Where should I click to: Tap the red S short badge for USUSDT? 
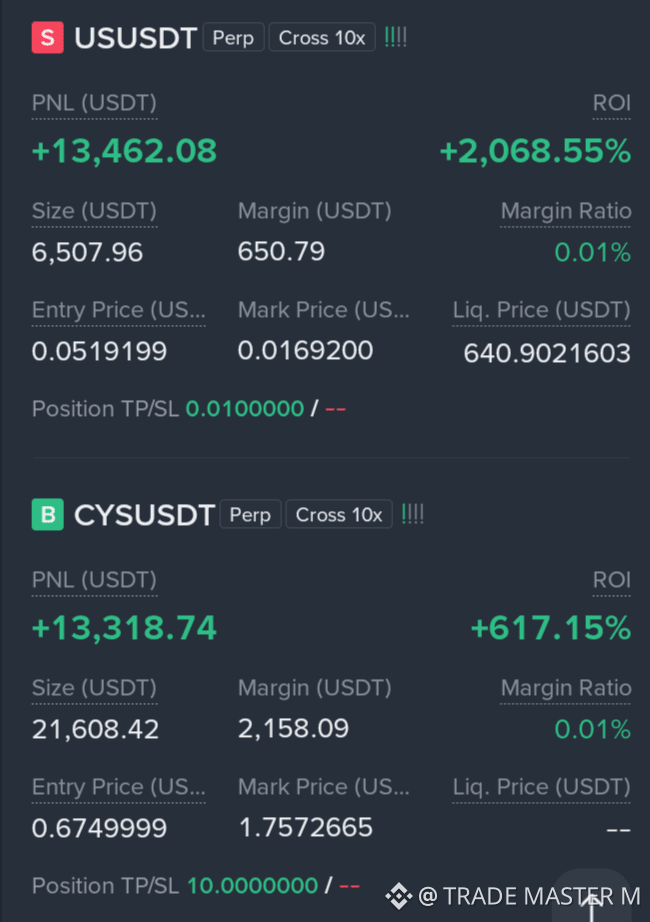click(48, 38)
